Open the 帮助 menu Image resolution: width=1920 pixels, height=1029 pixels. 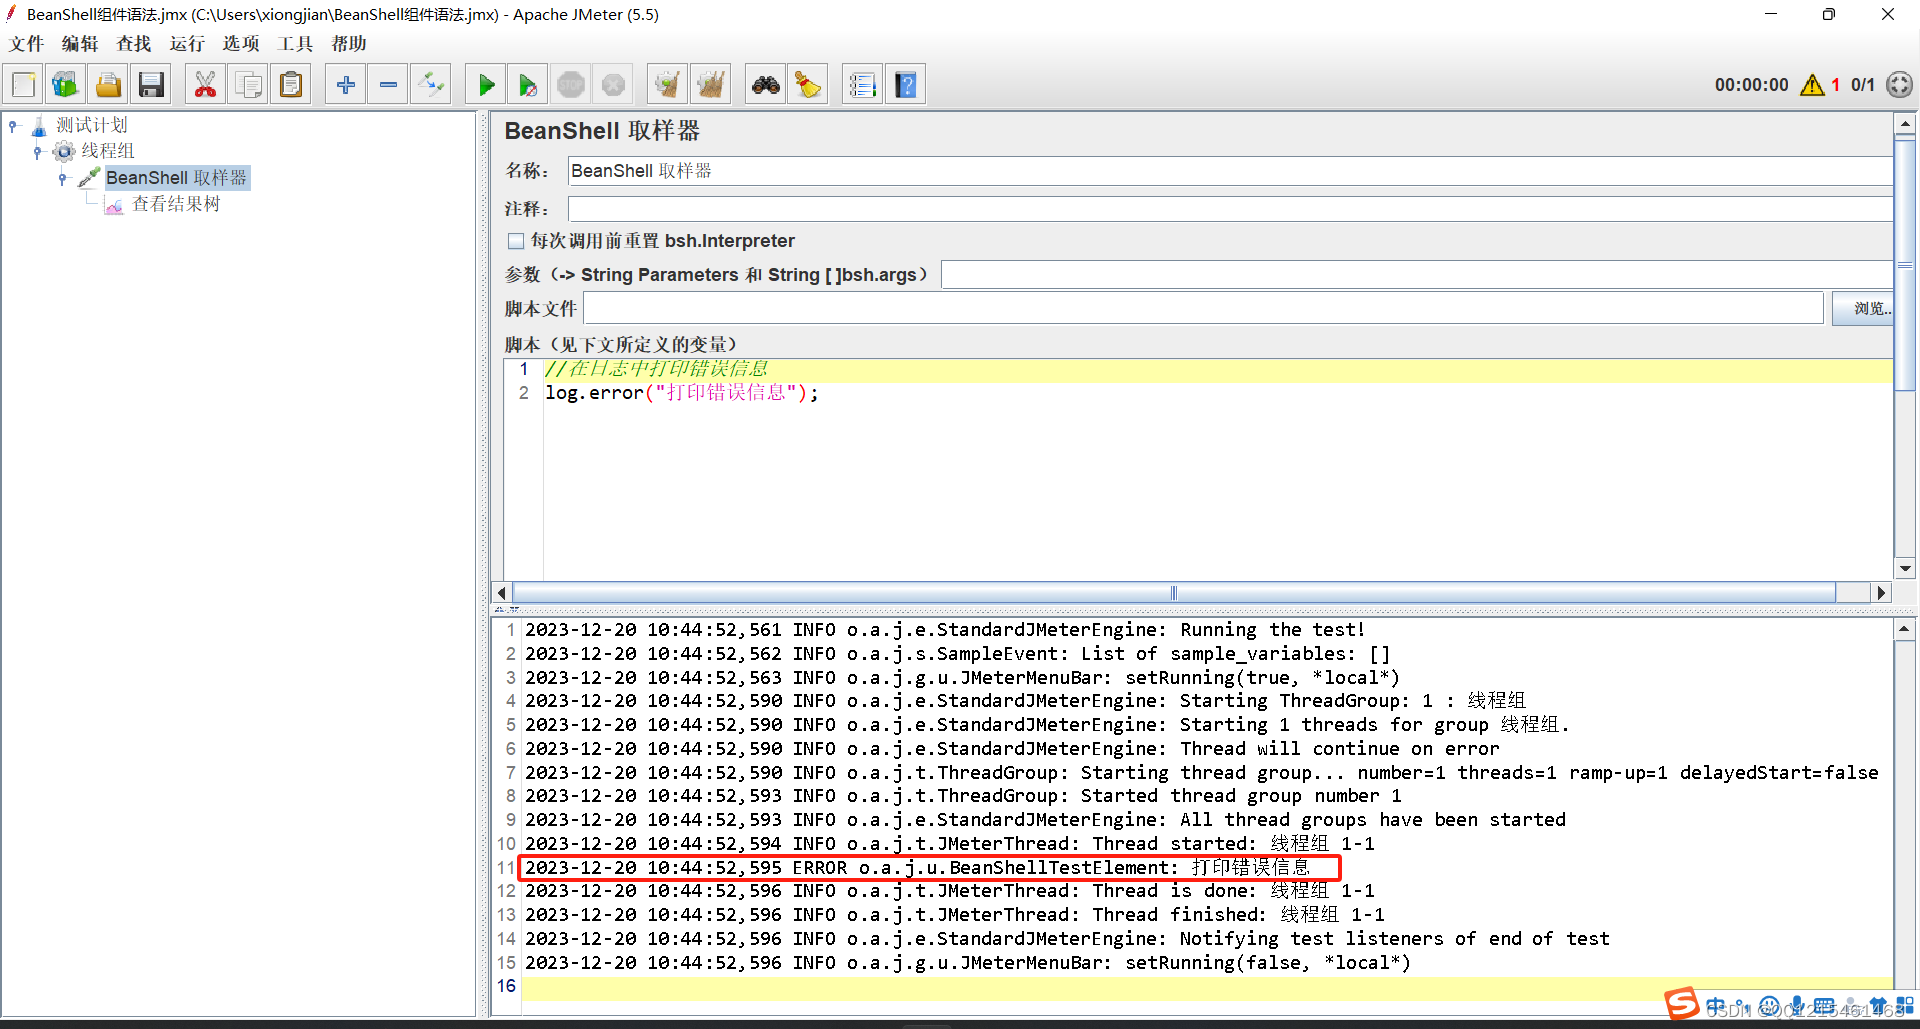(349, 44)
